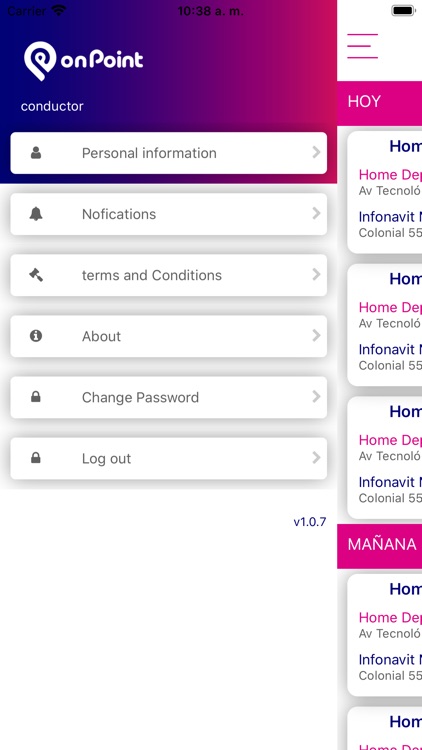Open Nofications via its right chevron

click(316, 214)
